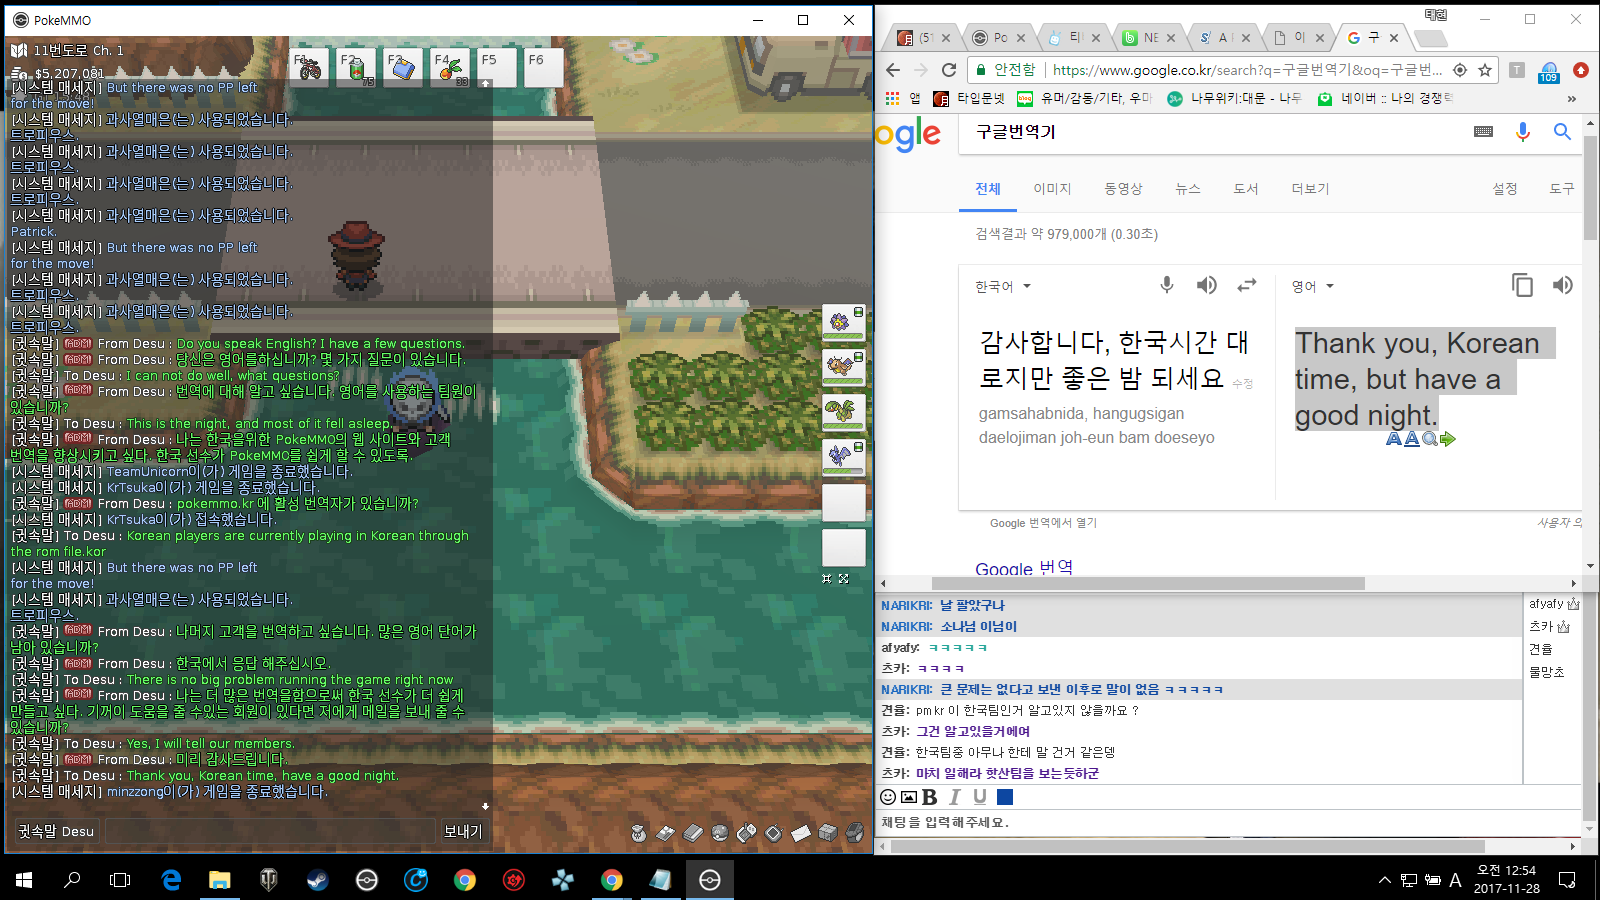Switch to the 이미지 search tab

click(x=1052, y=189)
